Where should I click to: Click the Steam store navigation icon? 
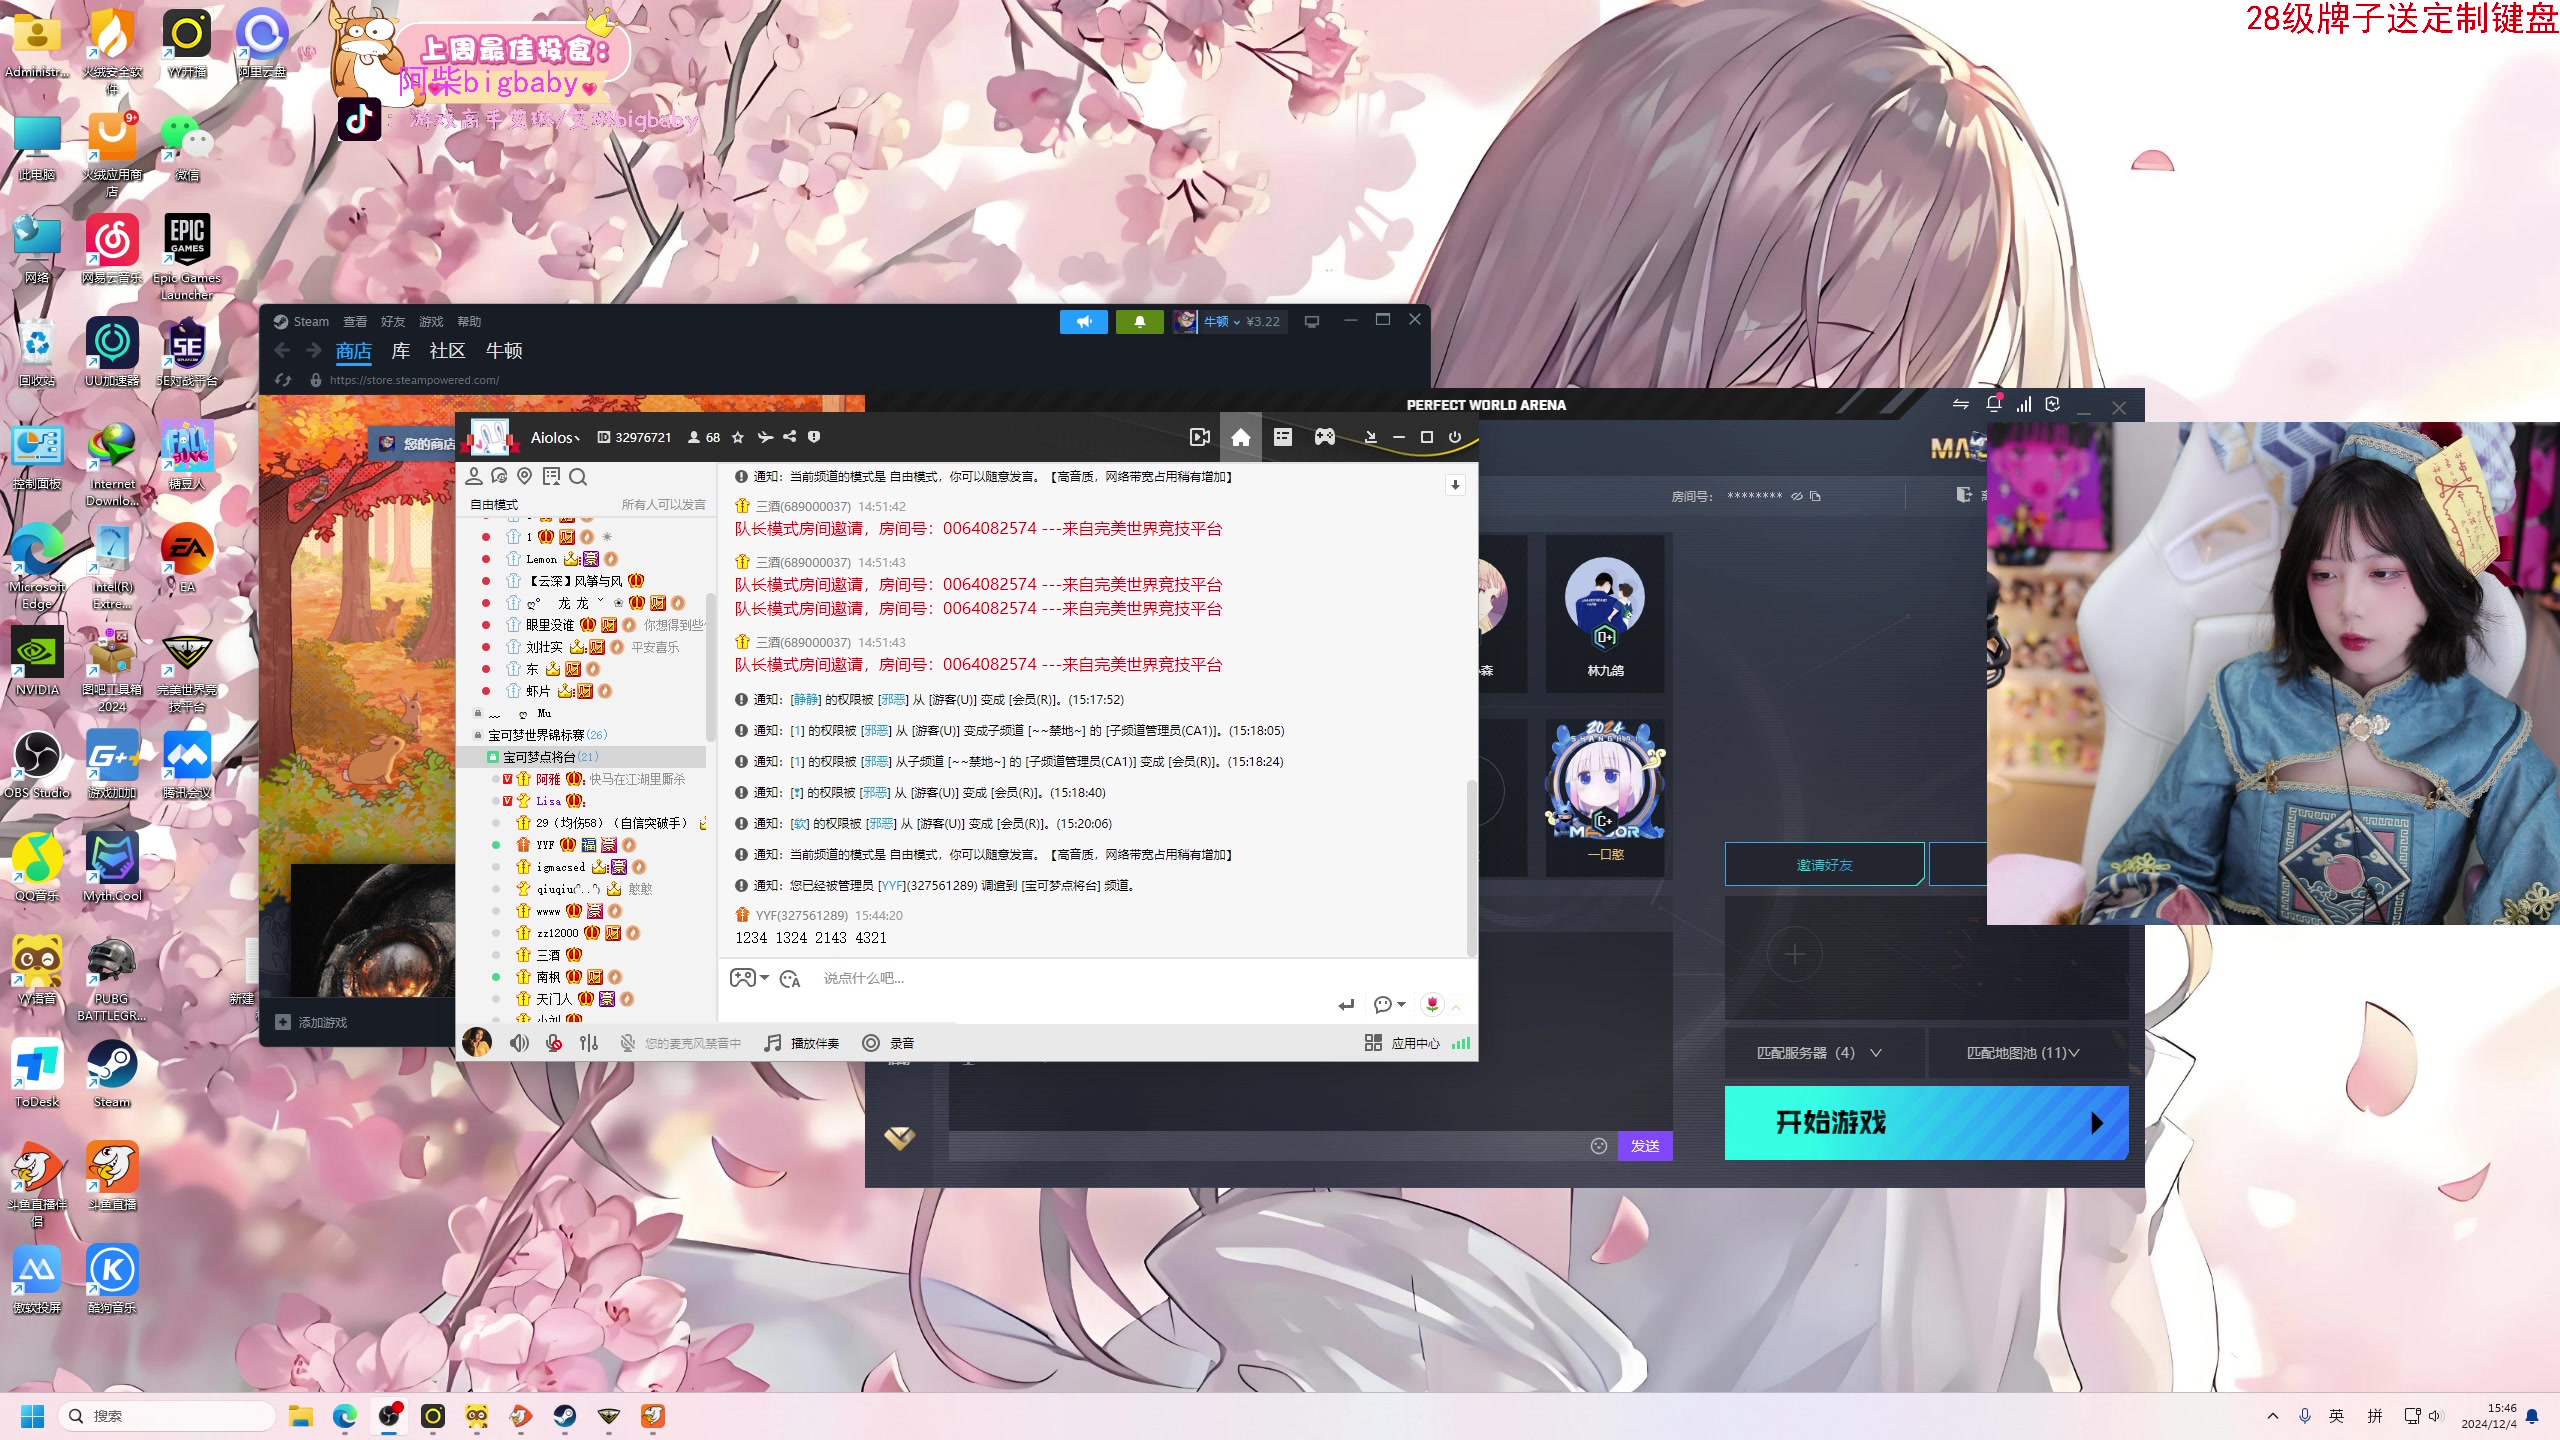(x=353, y=350)
